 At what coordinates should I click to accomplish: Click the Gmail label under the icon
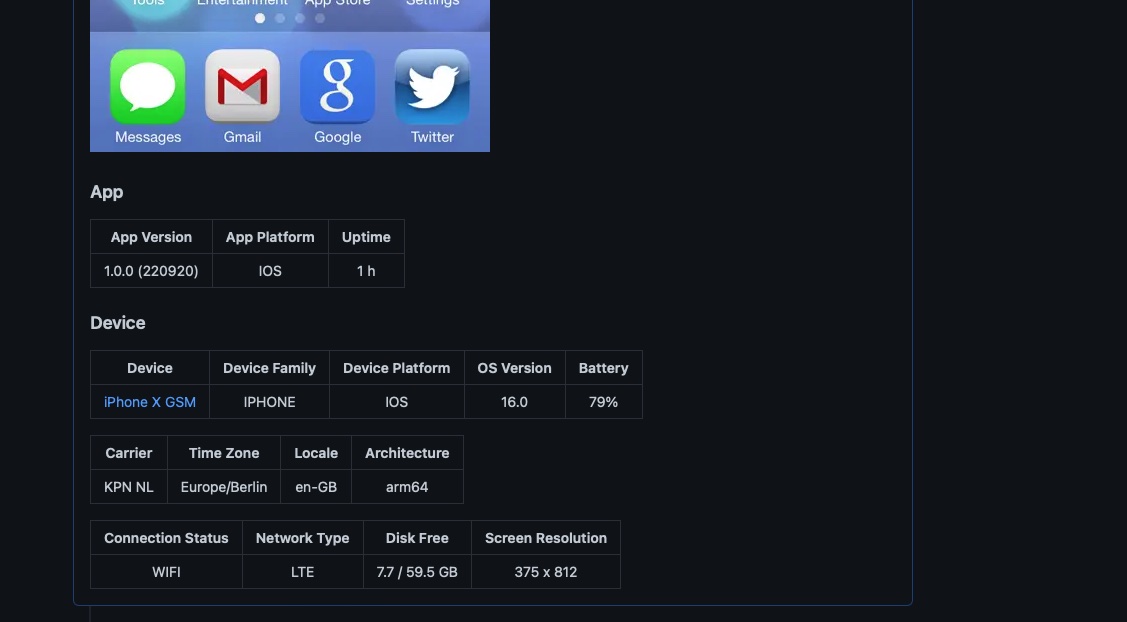[242, 137]
